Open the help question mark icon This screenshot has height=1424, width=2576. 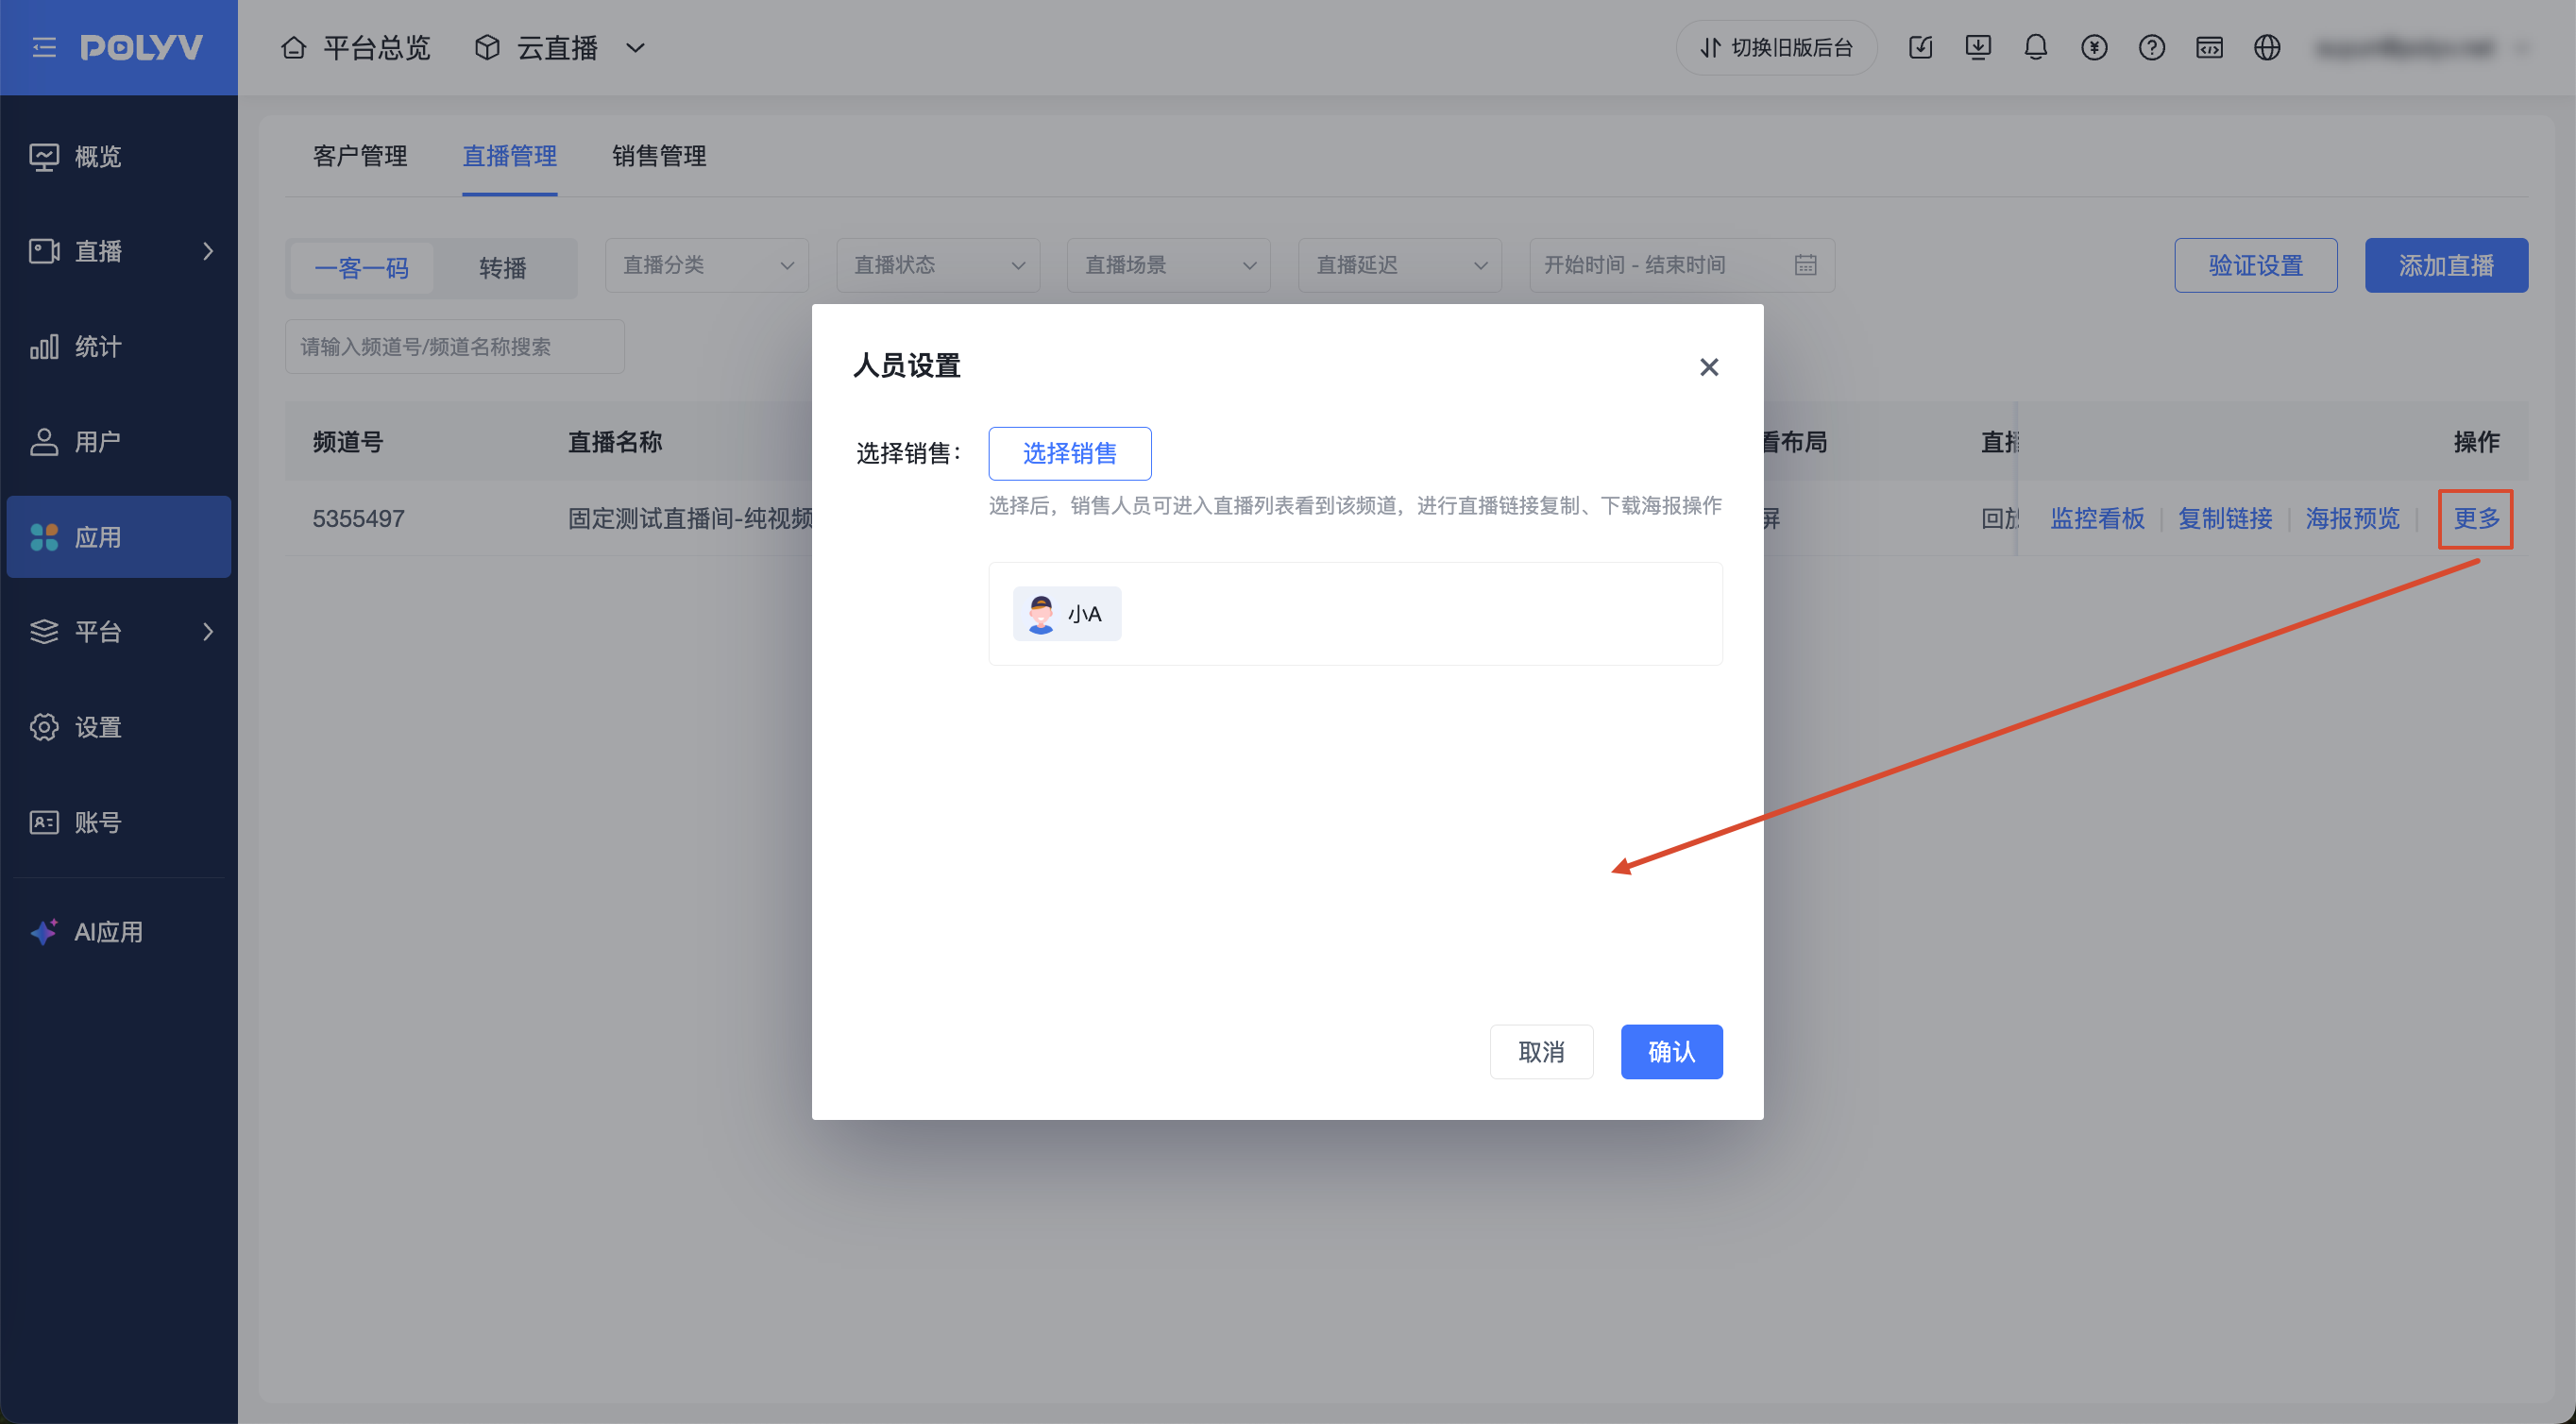coord(2152,47)
